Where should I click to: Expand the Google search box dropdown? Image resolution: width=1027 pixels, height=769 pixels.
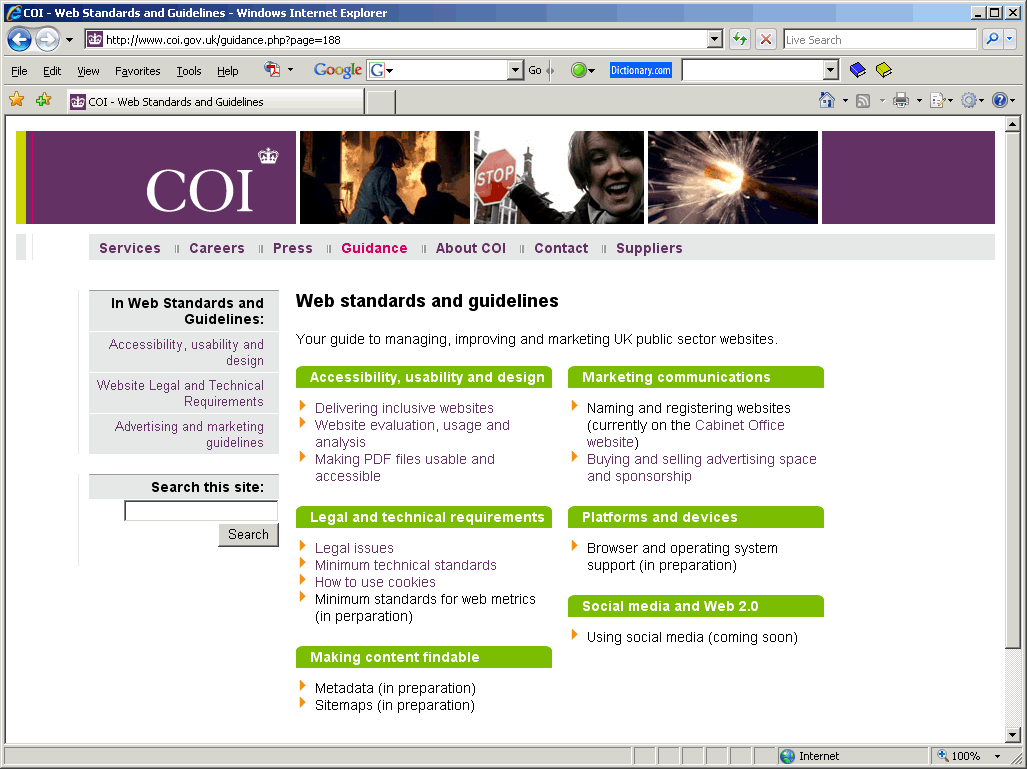coord(515,70)
